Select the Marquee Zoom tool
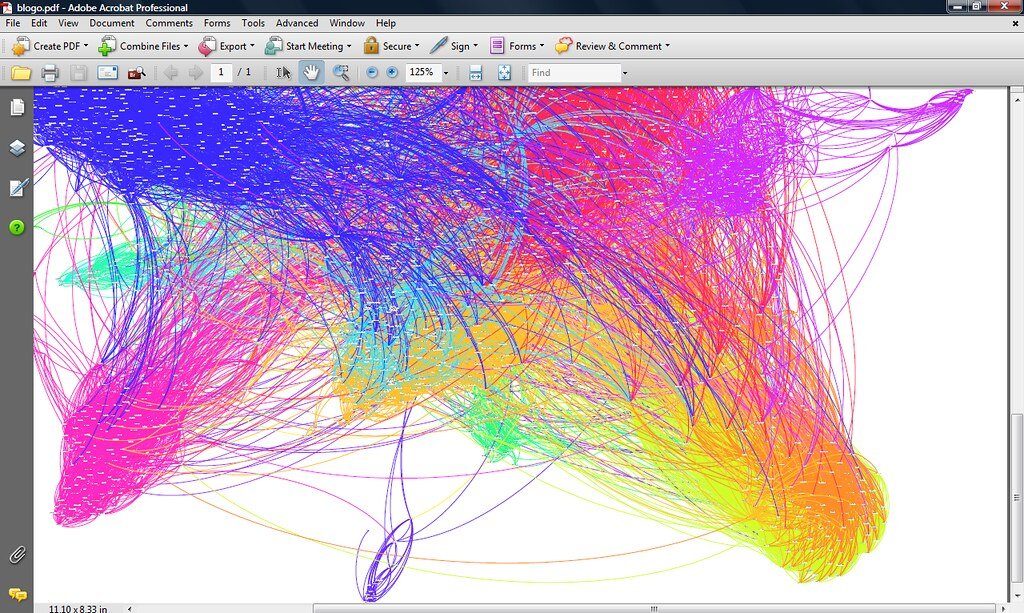The width and height of the screenshot is (1024, 613). (341, 72)
